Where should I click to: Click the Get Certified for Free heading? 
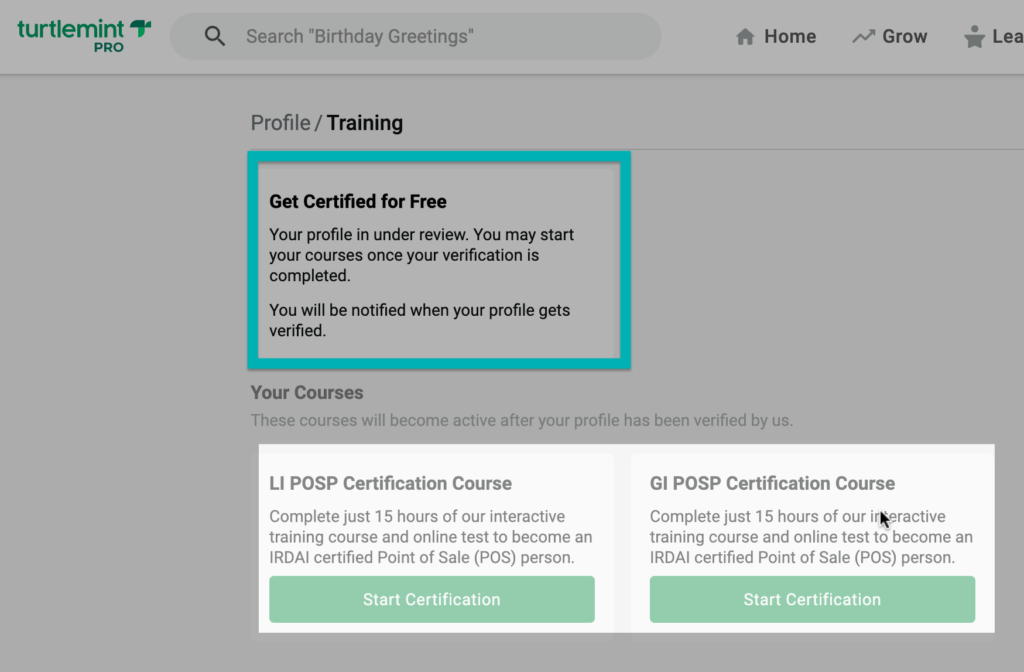[x=358, y=201]
